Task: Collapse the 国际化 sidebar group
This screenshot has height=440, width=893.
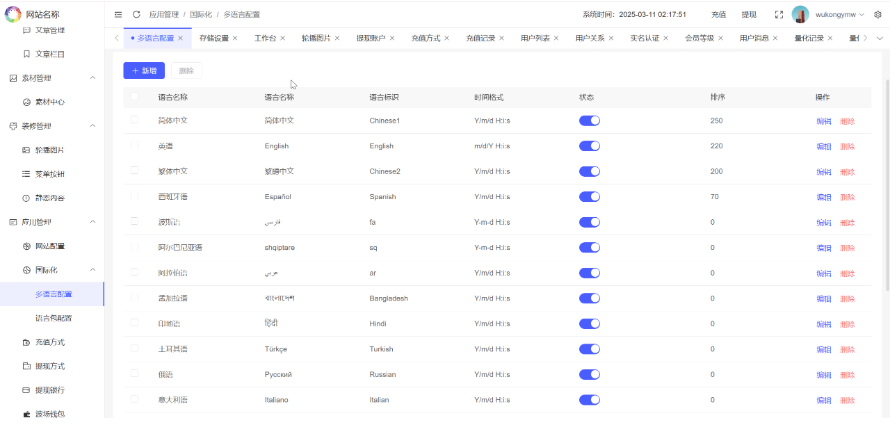Action: 93,270
